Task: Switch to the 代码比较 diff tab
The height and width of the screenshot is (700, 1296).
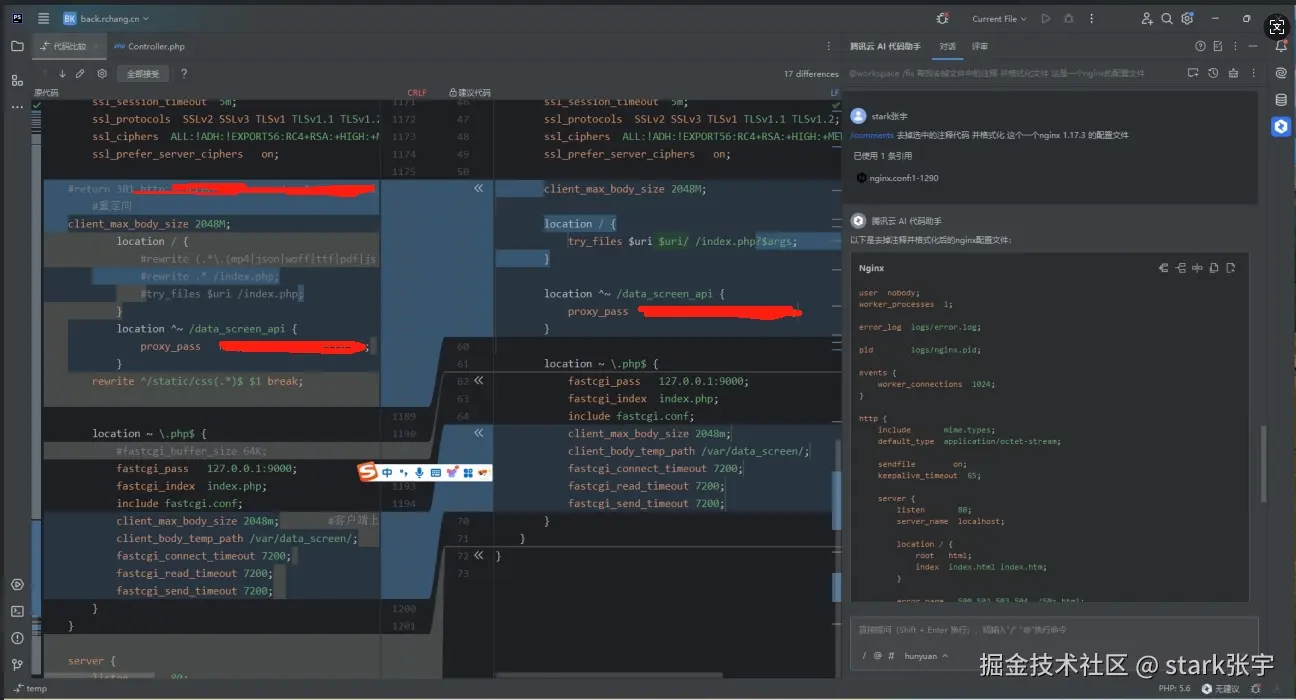Action: coord(70,46)
